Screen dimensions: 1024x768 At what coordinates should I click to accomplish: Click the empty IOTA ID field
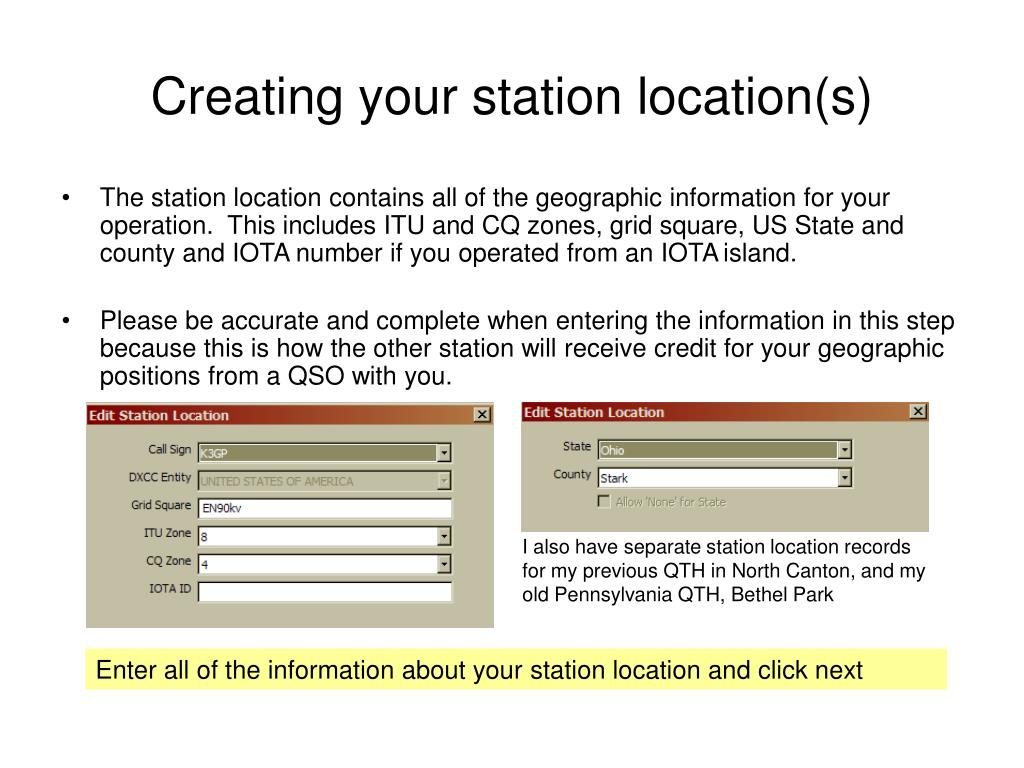pos(325,592)
